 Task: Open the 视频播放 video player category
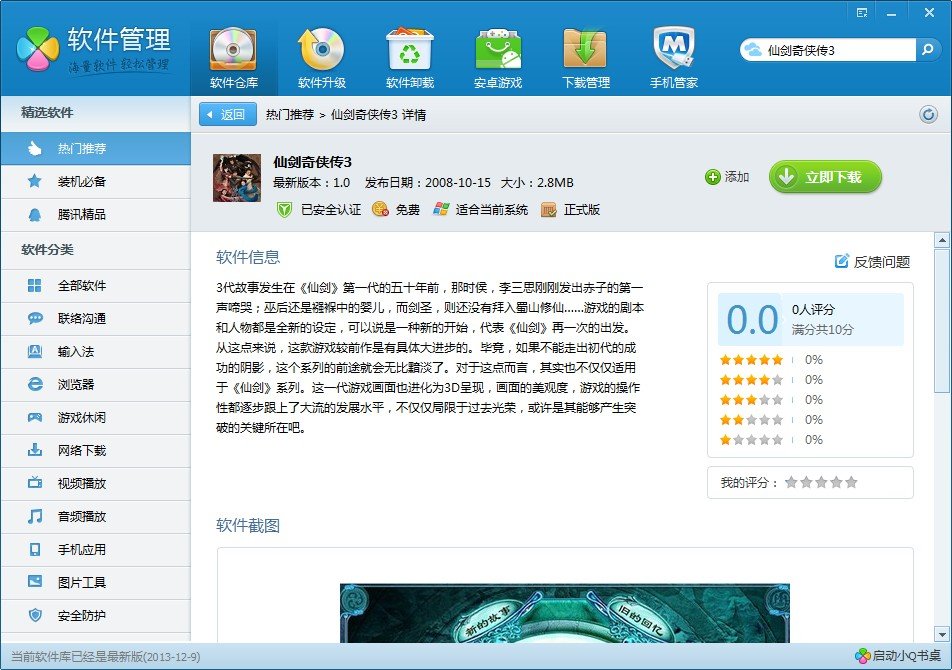click(x=94, y=484)
